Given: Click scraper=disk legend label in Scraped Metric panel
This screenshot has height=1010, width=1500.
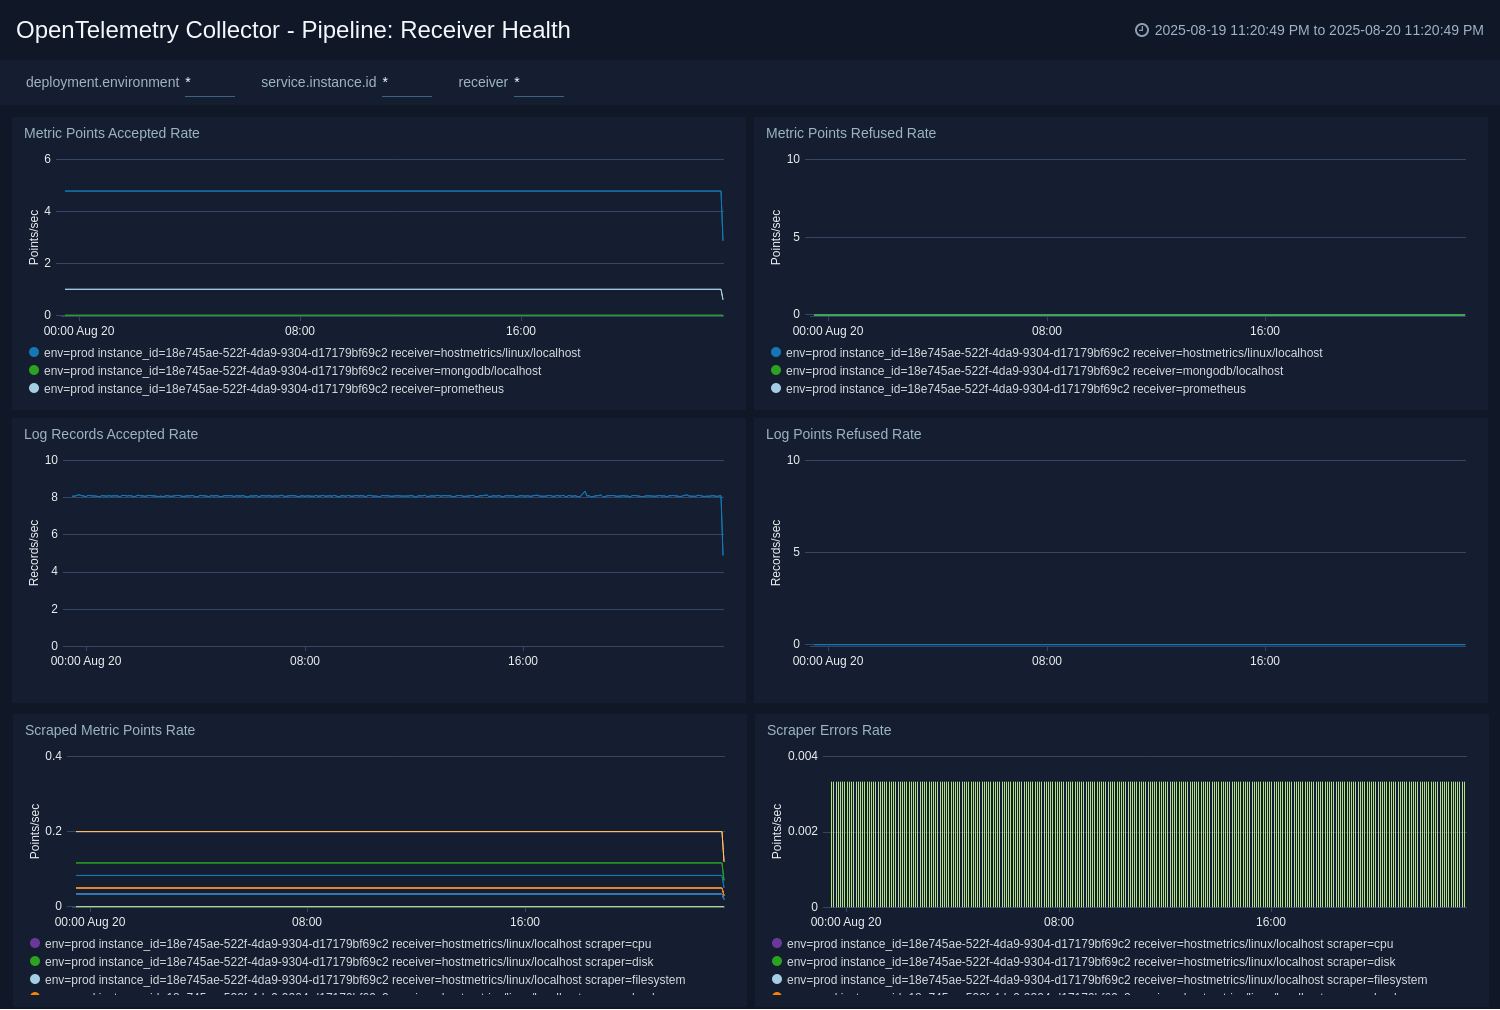Looking at the screenshot, I should [349, 962].
